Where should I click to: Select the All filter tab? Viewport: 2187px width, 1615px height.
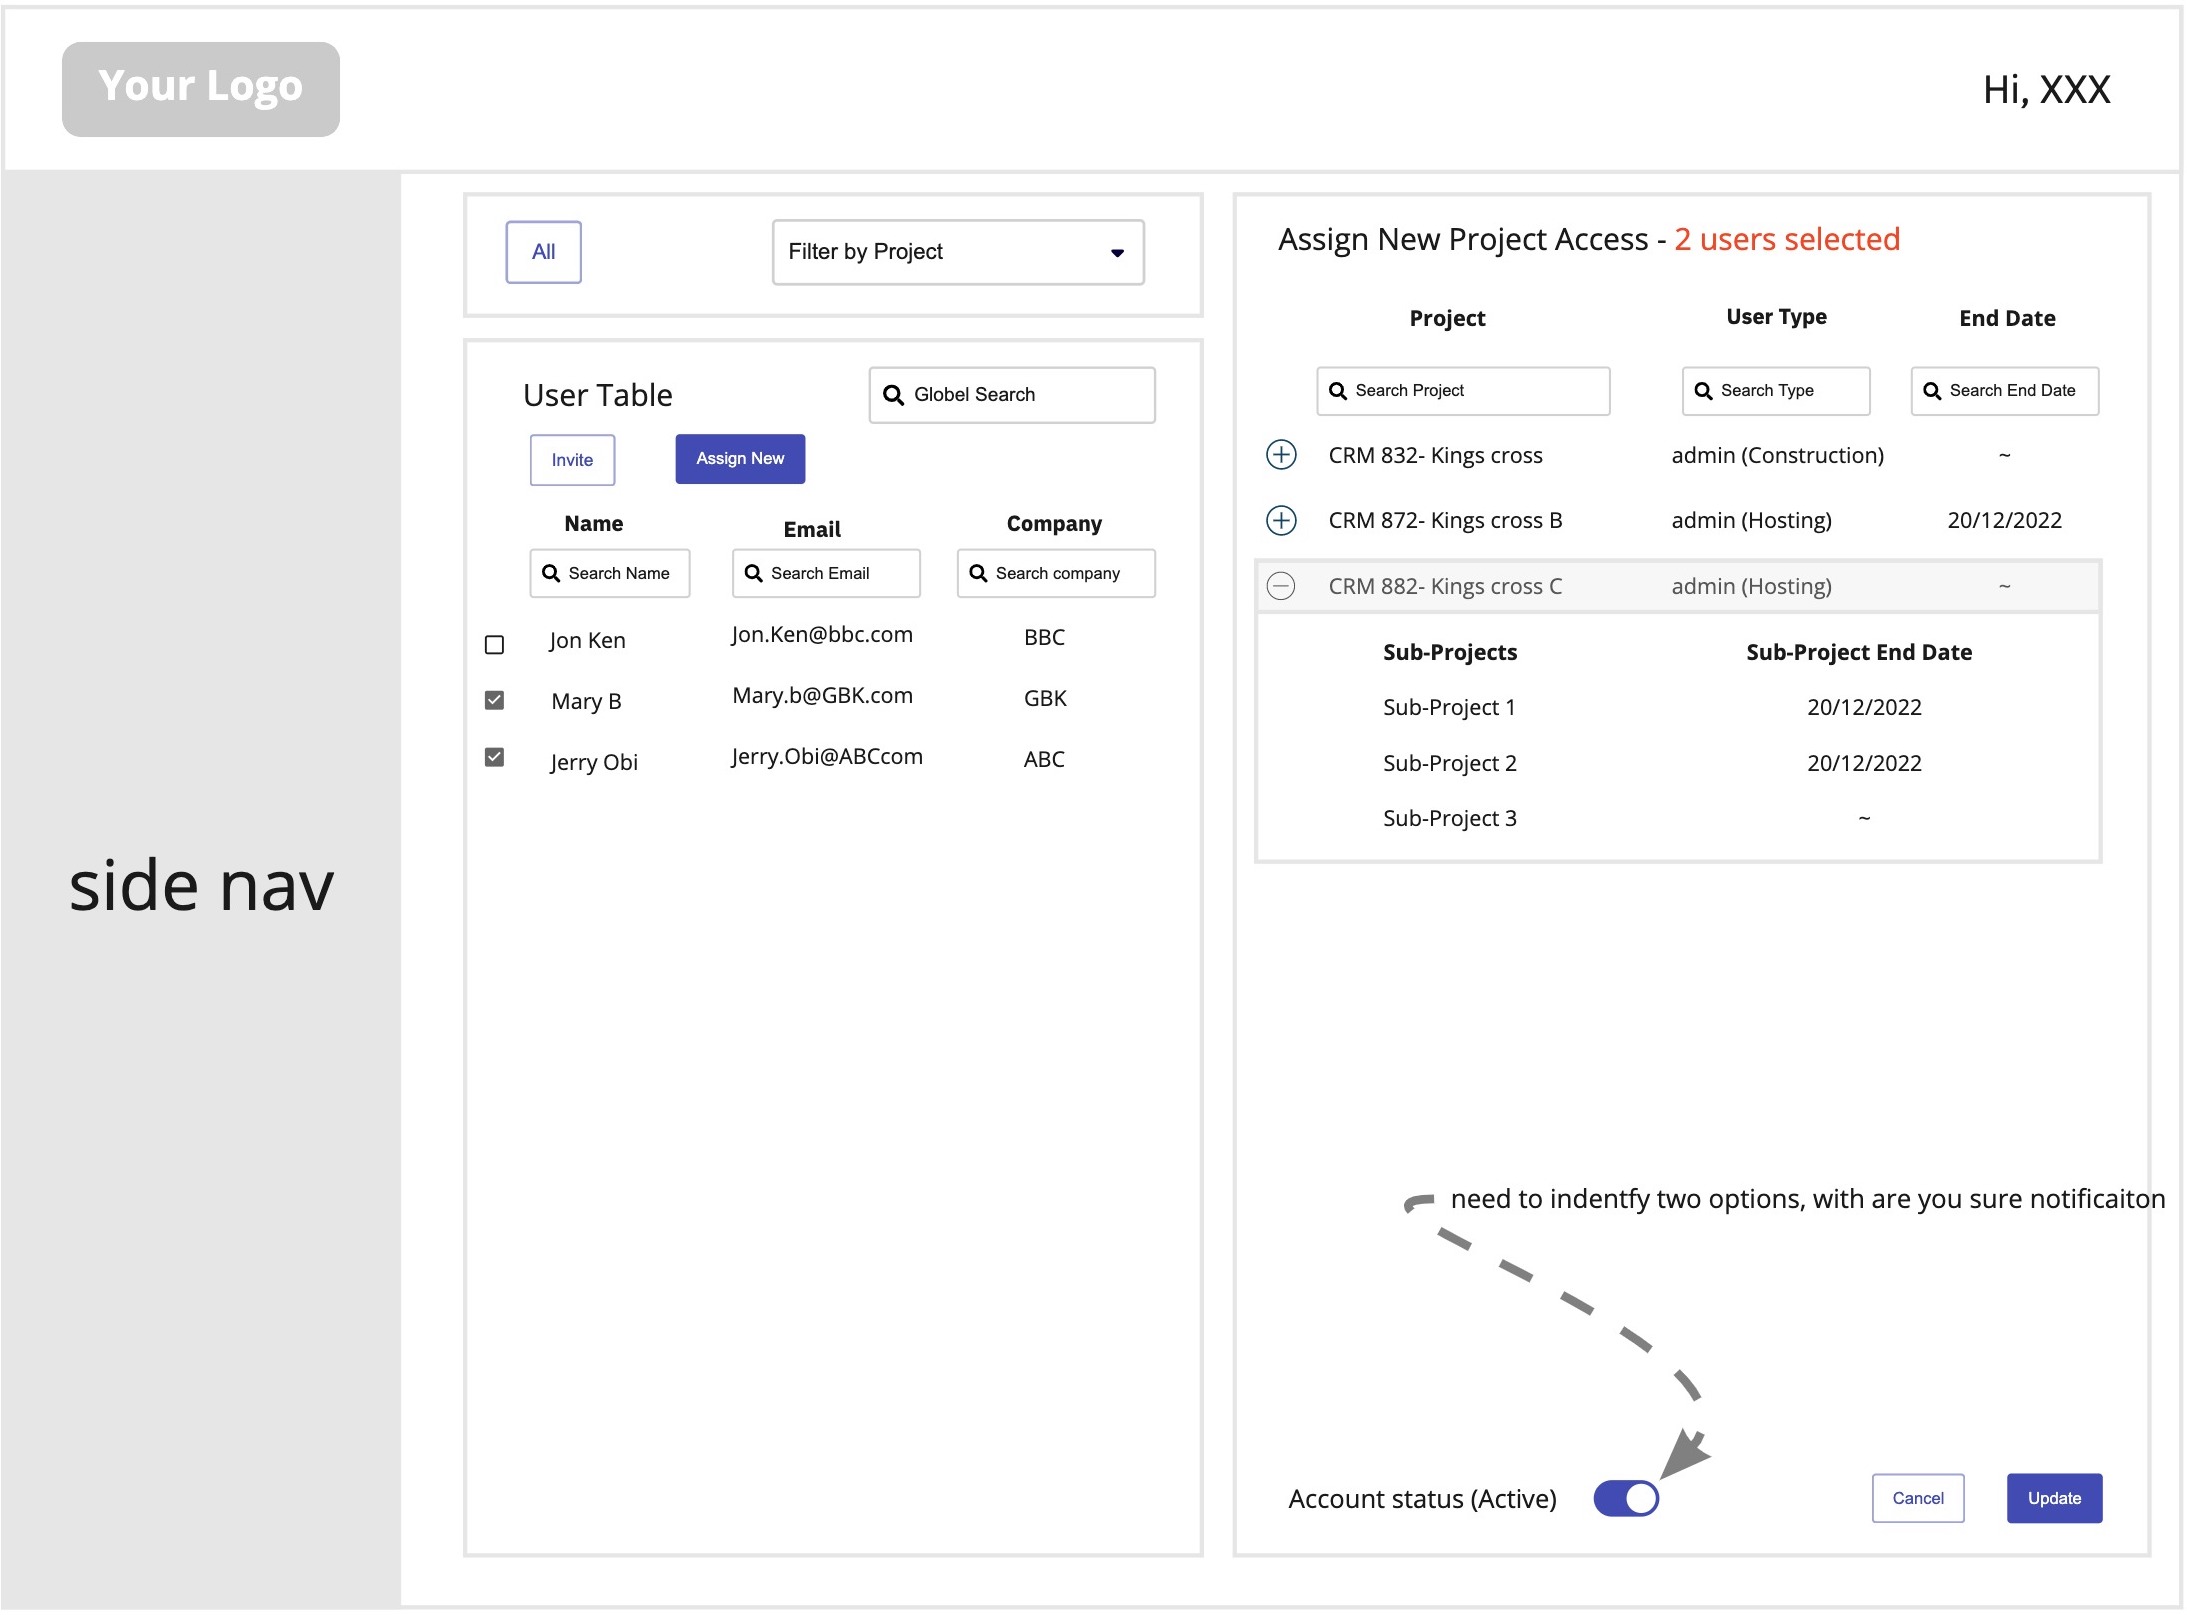pyautogui.click(x=543, y=252)
